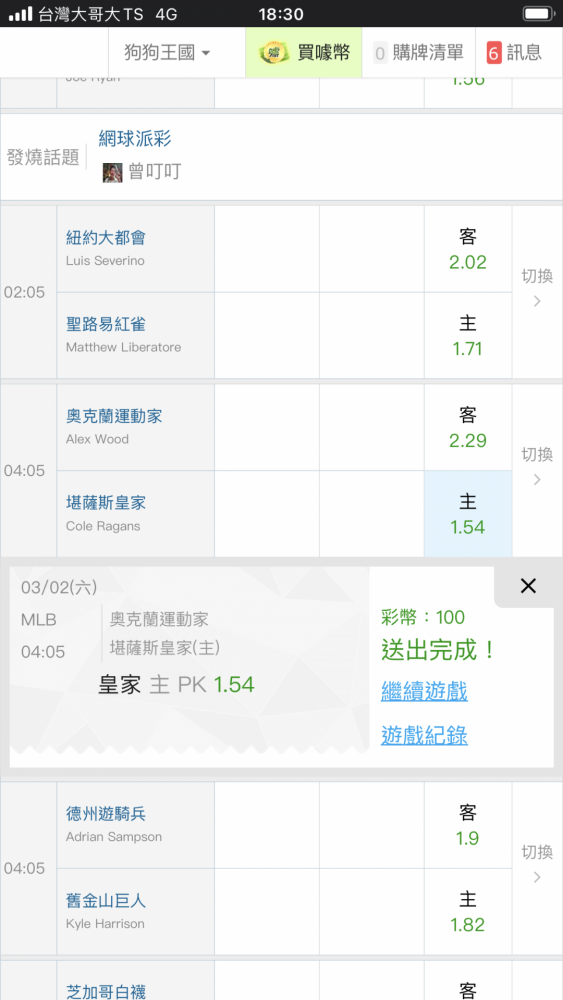Select 客 1.9 odds for 德州遊騎兵
The image size is (563, 1000).
click(x=467, y=825)
